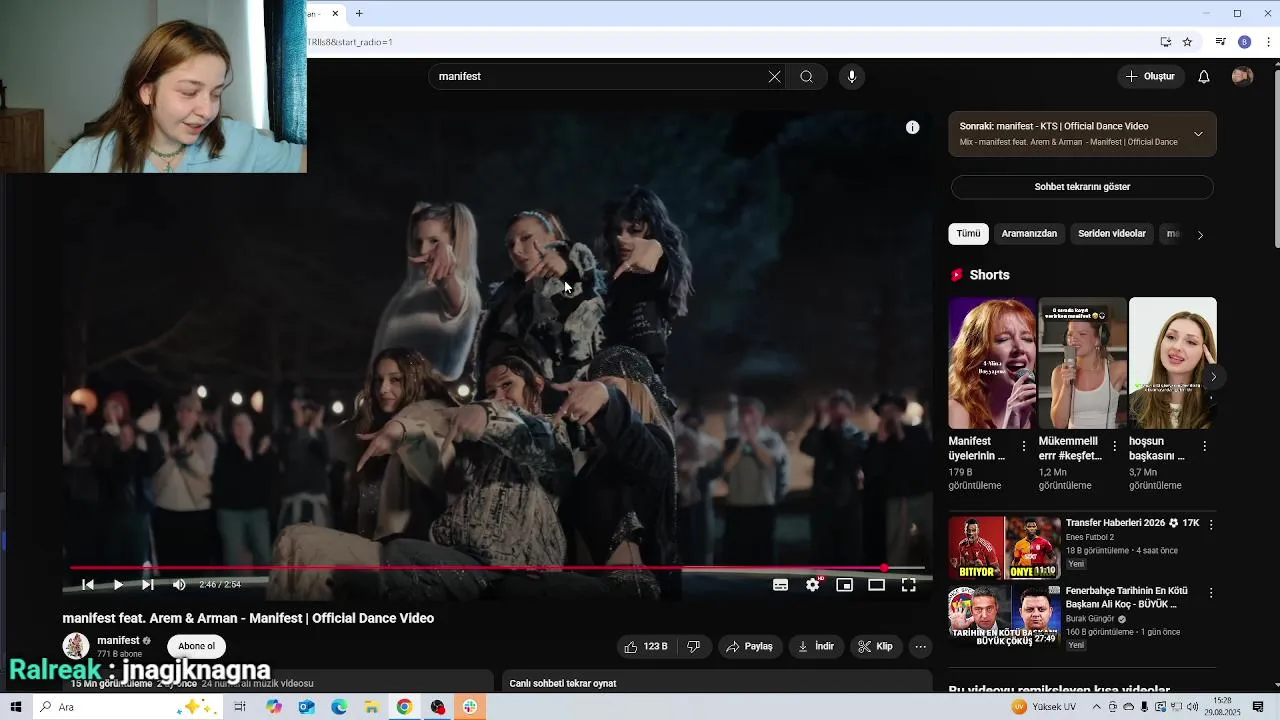Click the magnifier search button
The height and width of the screenshot is (720, 1280).
806,77
